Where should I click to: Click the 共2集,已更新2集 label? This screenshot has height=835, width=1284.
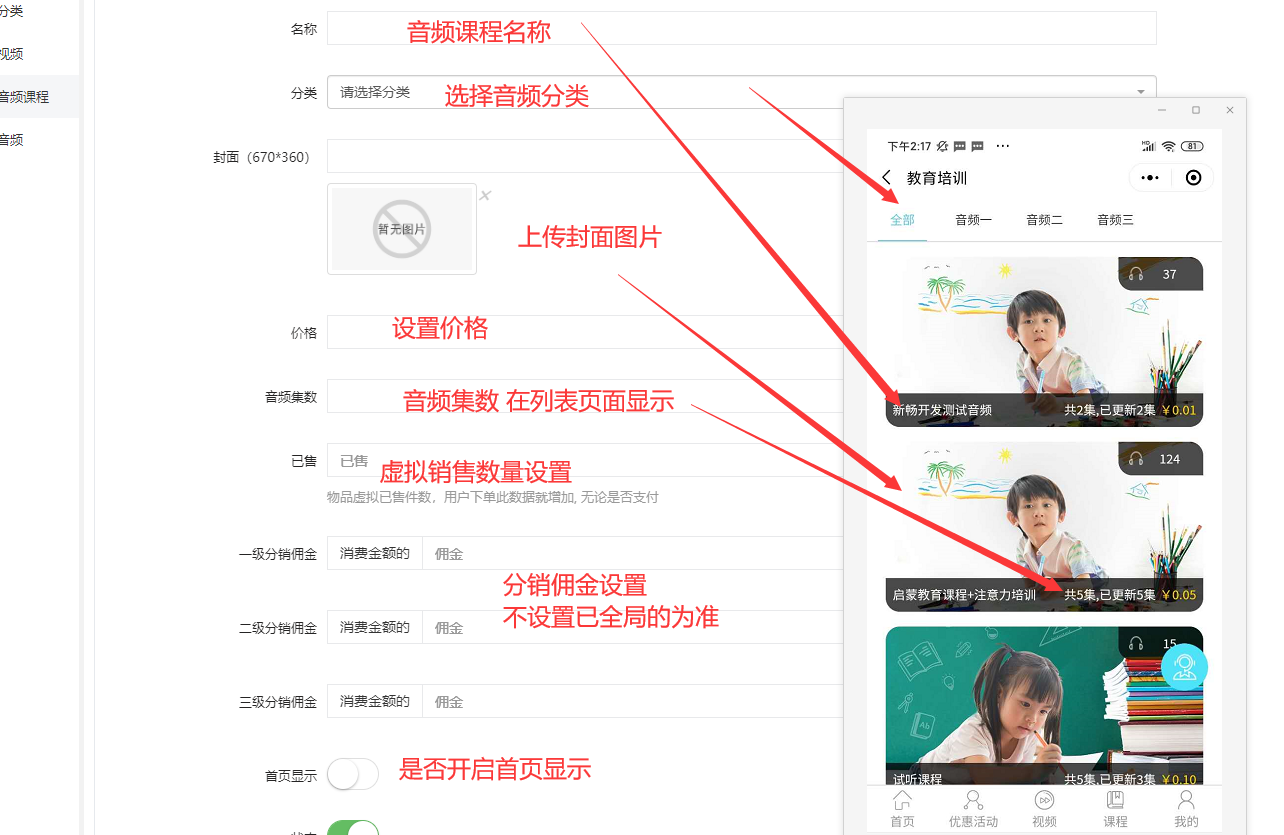[1109, 410]
